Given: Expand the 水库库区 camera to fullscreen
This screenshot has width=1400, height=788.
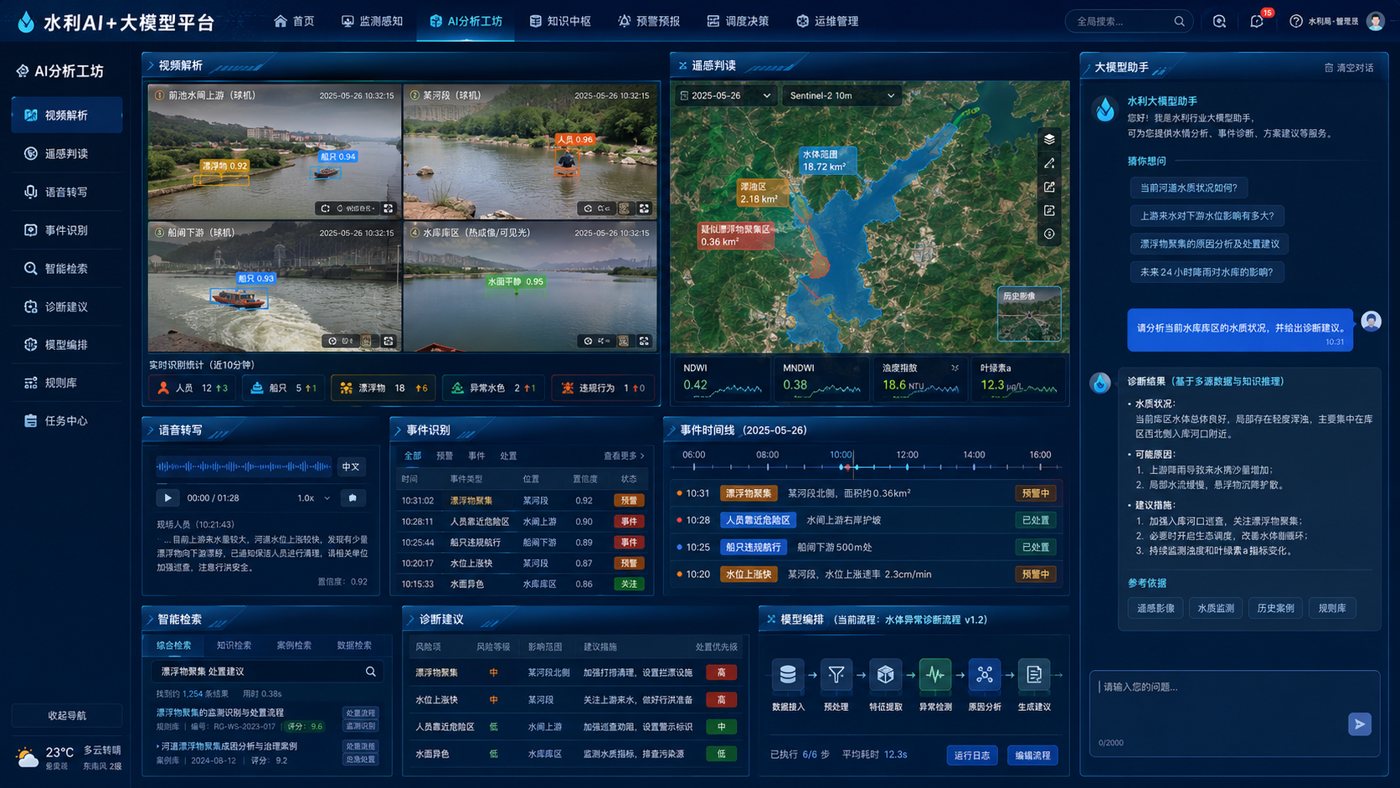Looking at the screenshot, I should (645, 341).
